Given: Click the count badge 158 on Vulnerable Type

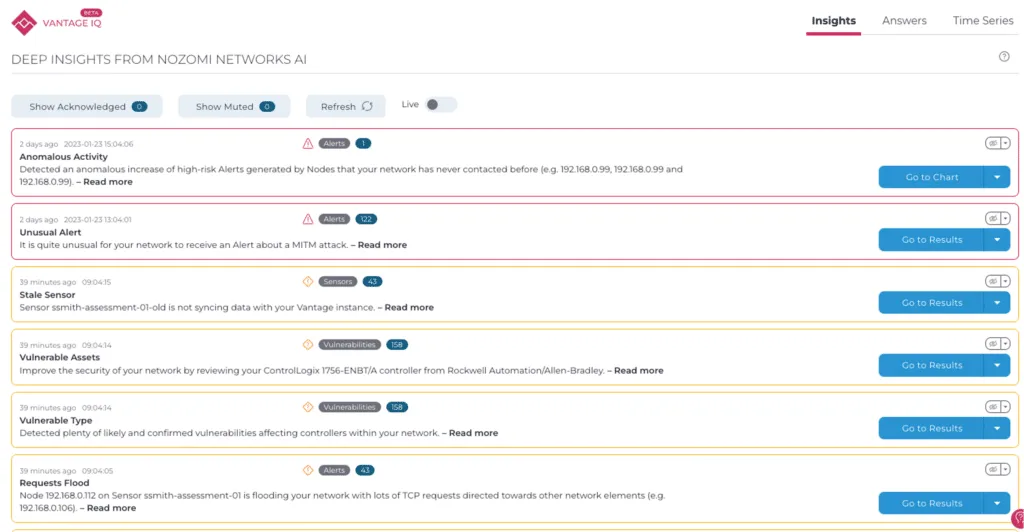Looking at the screenshot, I should pyautogui.click(x=397, y=407).
